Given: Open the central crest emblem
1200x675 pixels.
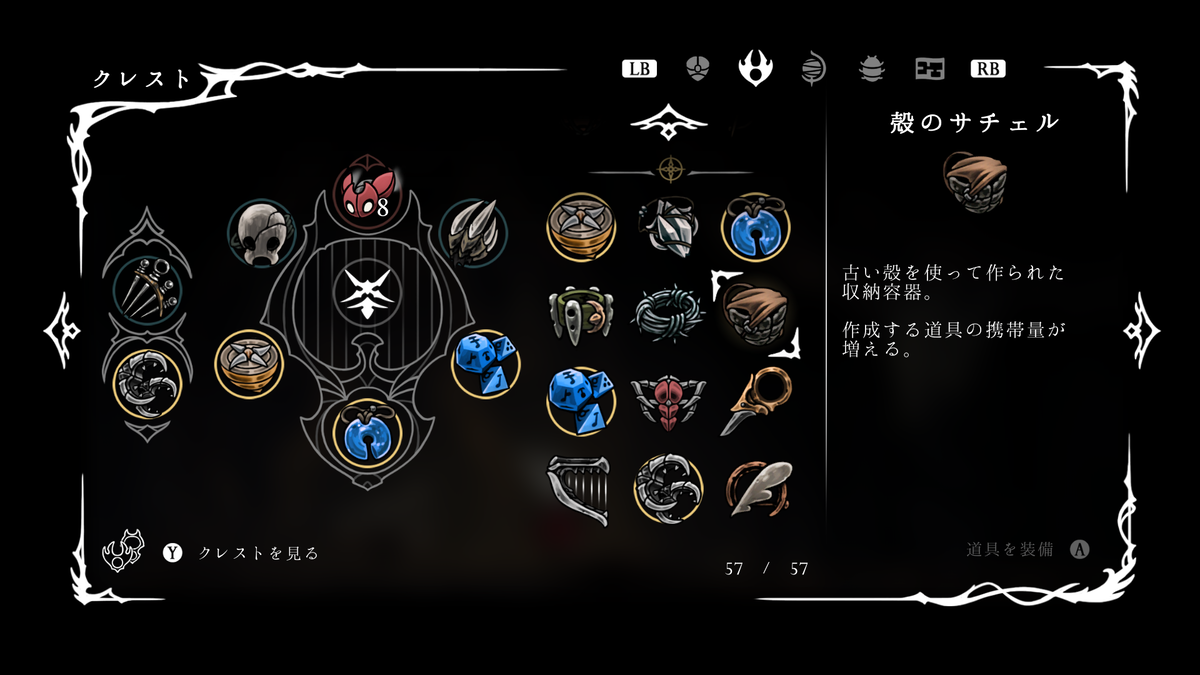Looking at the screenshot, I should pyautogui.click(x=367, y=292).
